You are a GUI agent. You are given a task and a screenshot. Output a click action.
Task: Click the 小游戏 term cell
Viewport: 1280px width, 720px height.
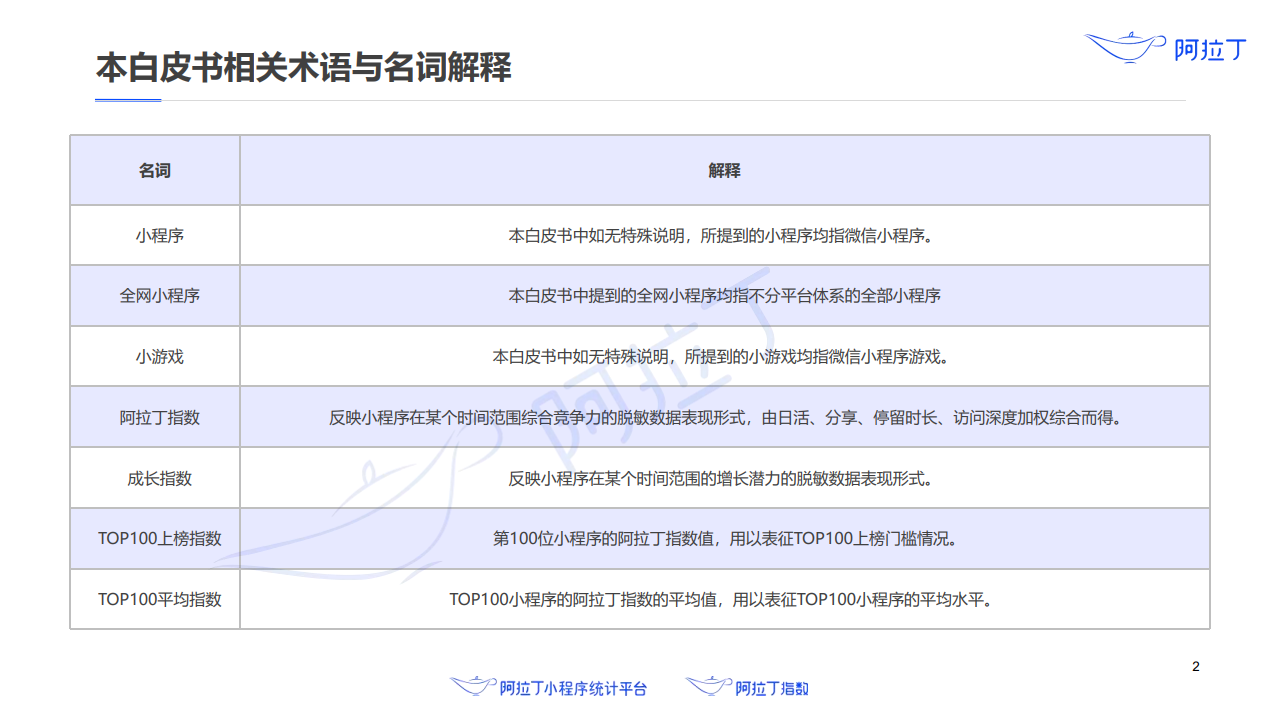point(159,357)
